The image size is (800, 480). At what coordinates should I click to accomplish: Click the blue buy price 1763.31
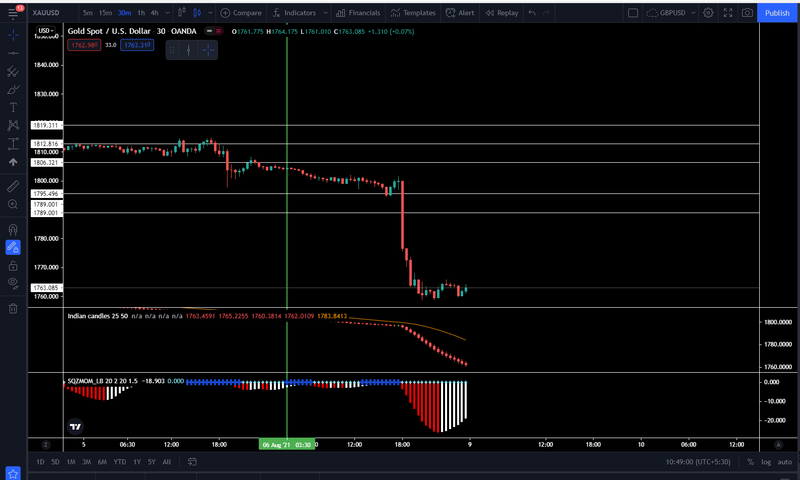coord(137,45)
